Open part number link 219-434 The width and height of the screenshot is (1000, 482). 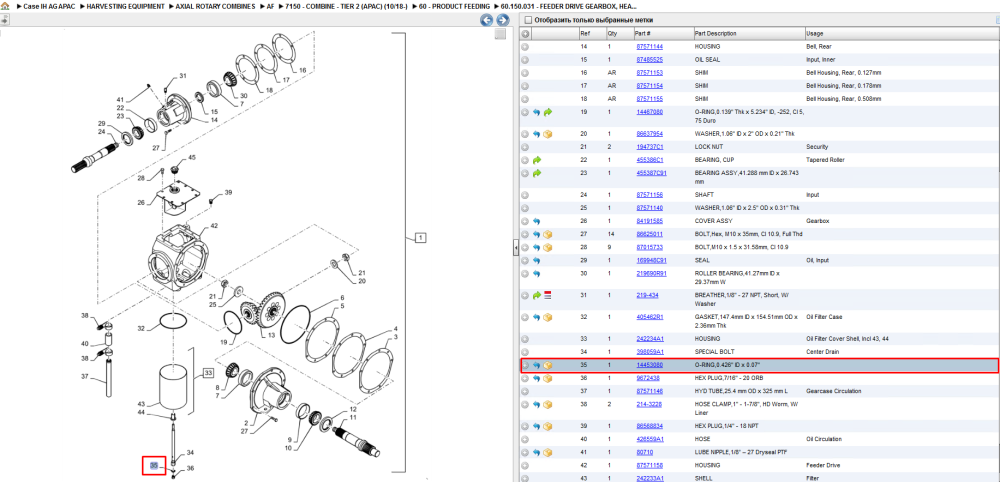pyautogui.click(x=646, y=295)
